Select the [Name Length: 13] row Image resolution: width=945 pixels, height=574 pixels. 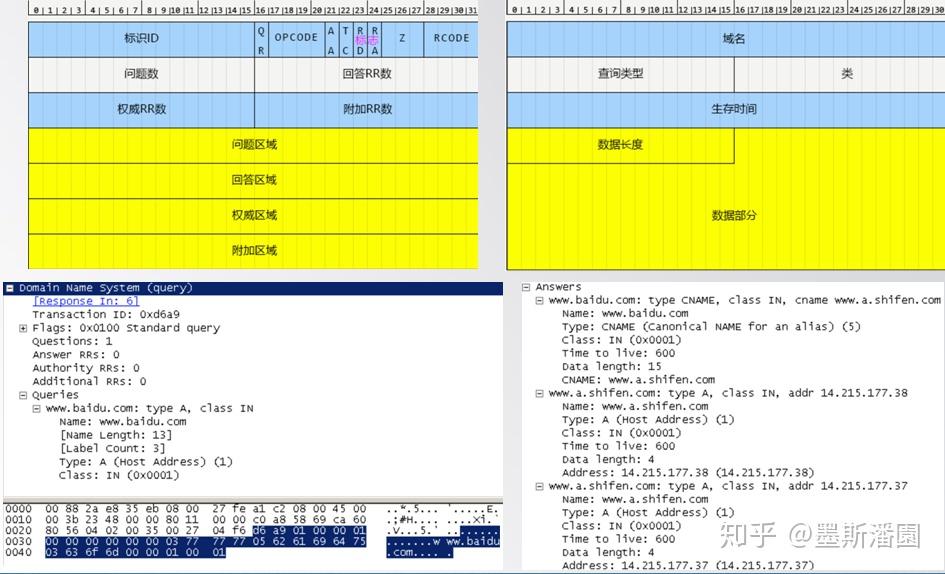pyautogui.click(x=116, y=435)
